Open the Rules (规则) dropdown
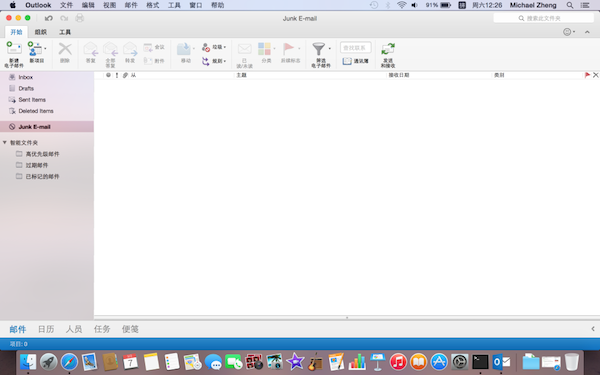The image size is (600, 375). tap(214, 61)
